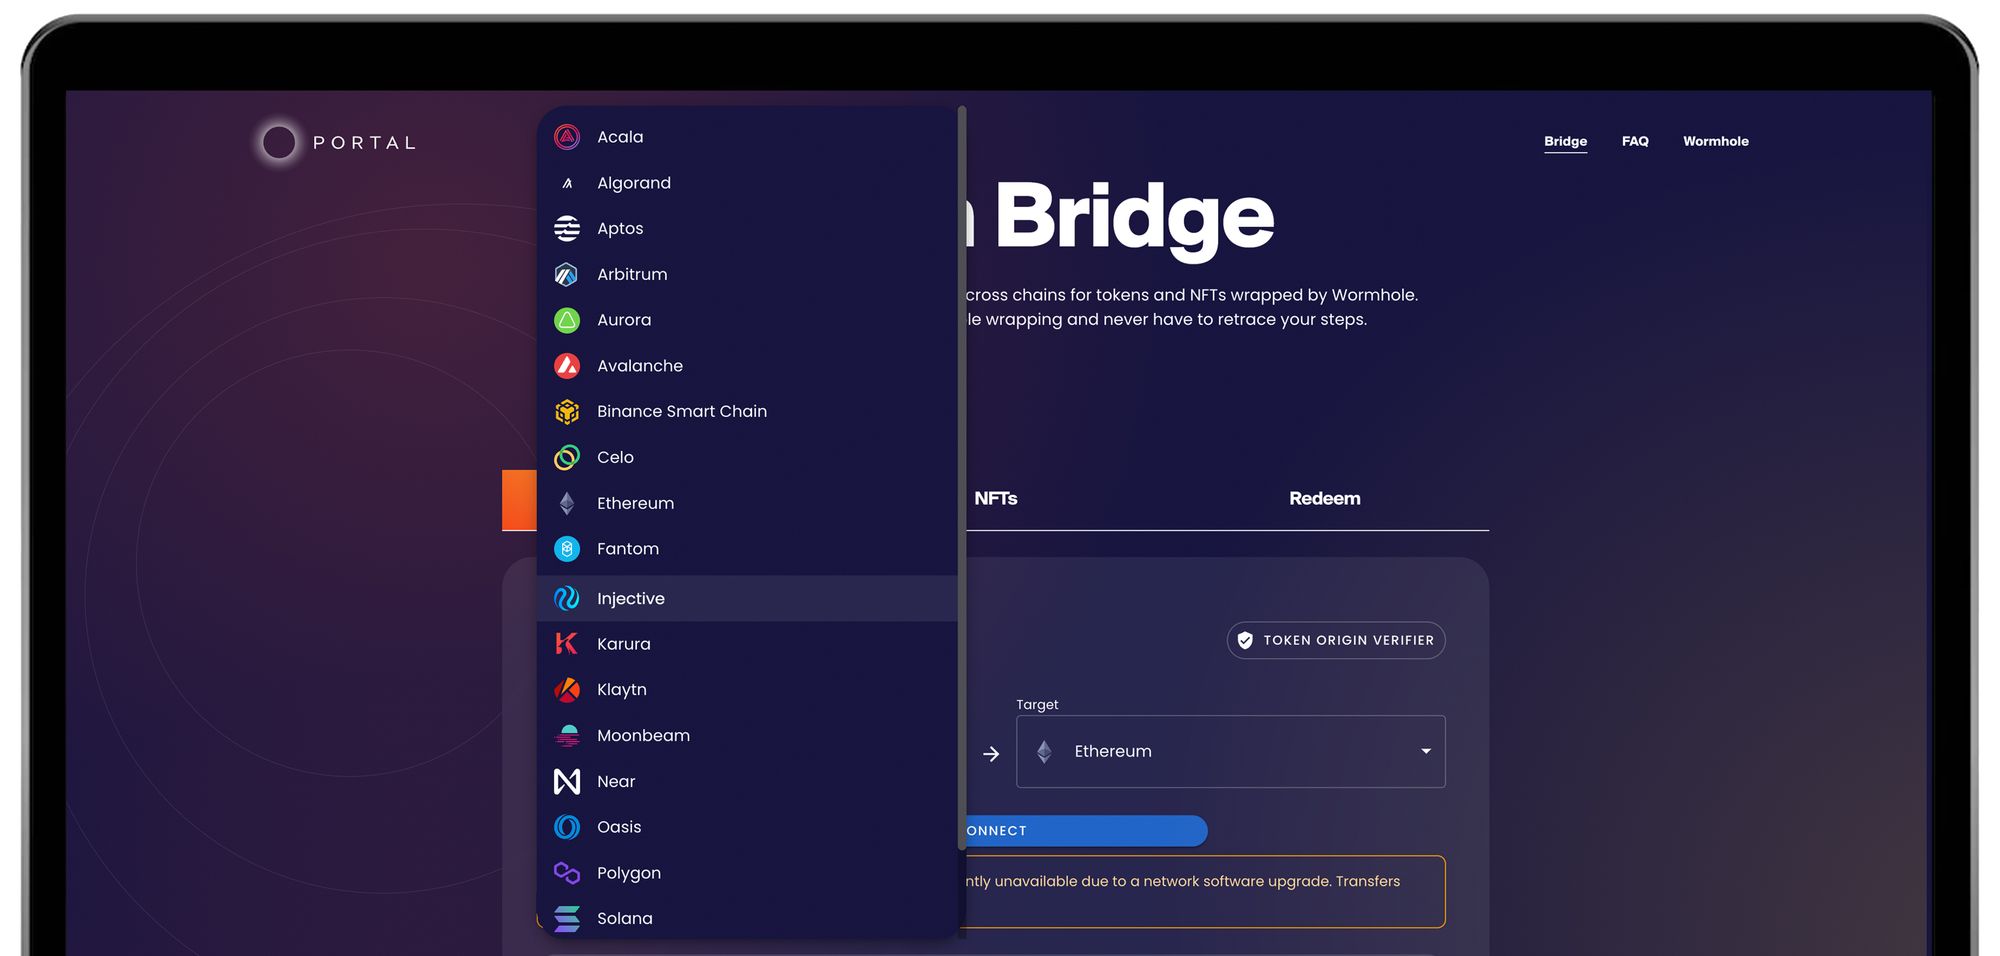
Task: Open the FAQ nav link
Action: pos(1635,141)
